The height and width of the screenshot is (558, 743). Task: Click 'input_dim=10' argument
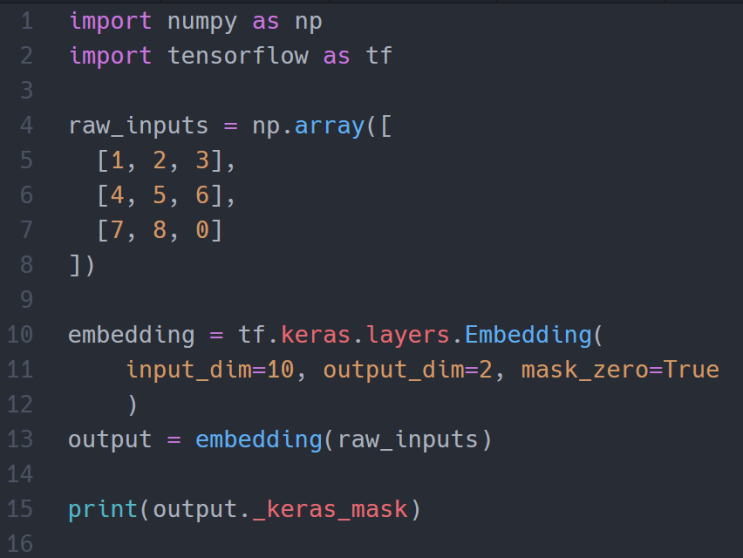[210, 370]
